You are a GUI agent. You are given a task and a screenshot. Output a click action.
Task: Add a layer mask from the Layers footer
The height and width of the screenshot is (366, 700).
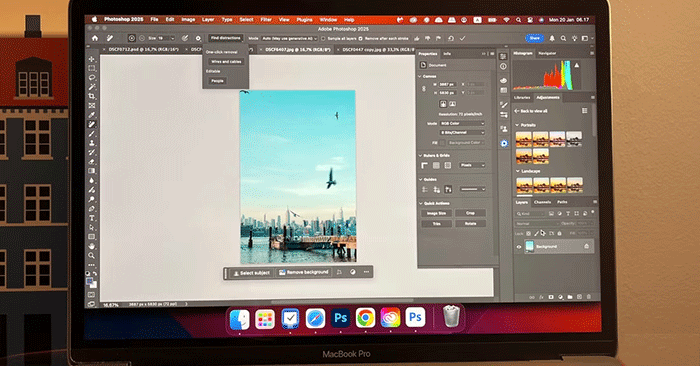tap(551, 296)
